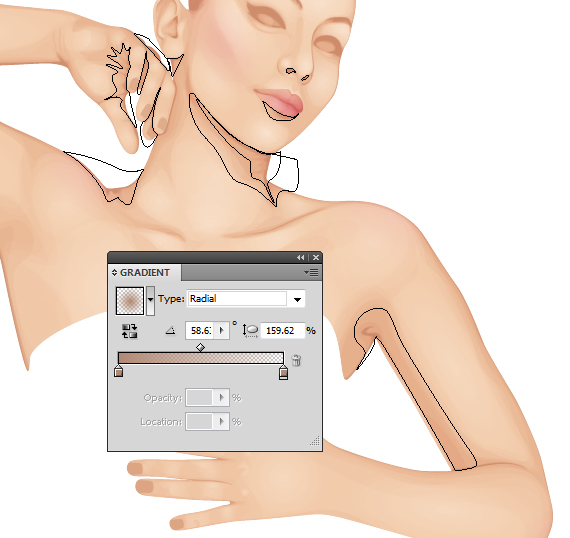Click the panel expand/collapse arrows beside GRADIENT
Viewport: 570px width, 538px height.
pos(115,272)
